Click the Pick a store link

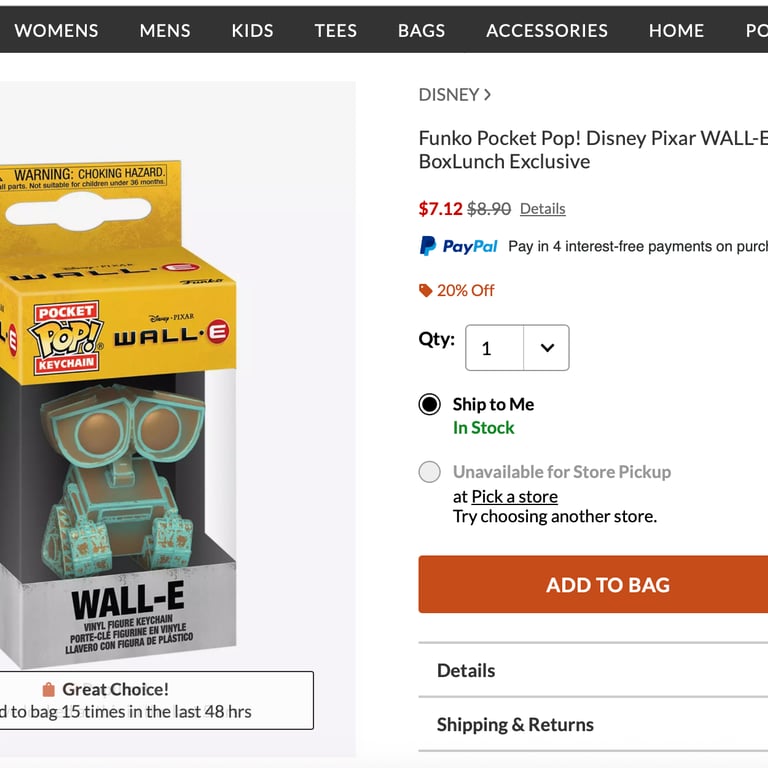(x=514, y=497)
